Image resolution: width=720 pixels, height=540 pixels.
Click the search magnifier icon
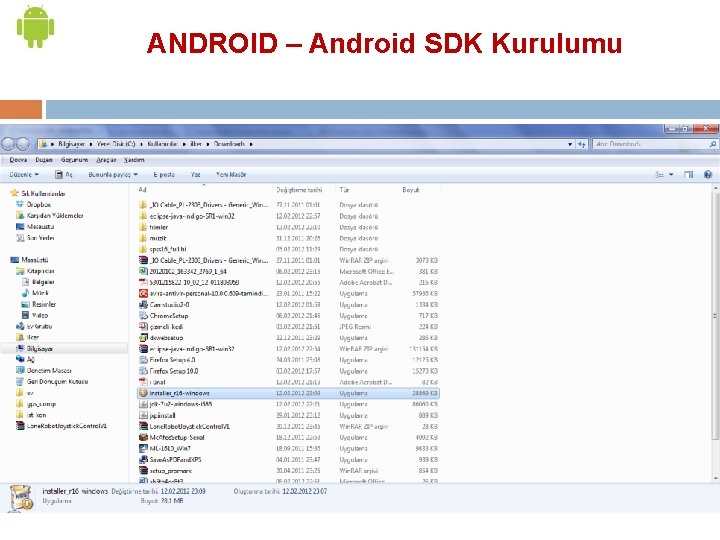pyautogui.click(x=713, y=144)
